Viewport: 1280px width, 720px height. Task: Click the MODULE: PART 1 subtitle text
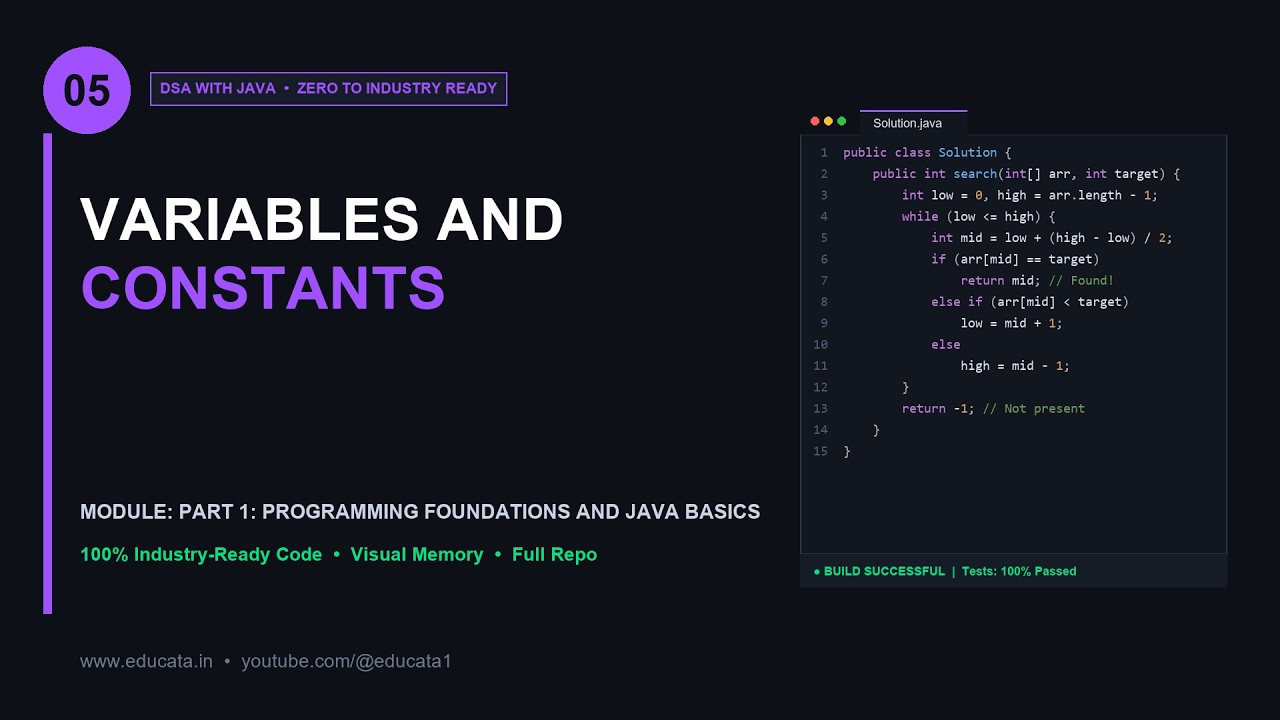pos(420,512)
